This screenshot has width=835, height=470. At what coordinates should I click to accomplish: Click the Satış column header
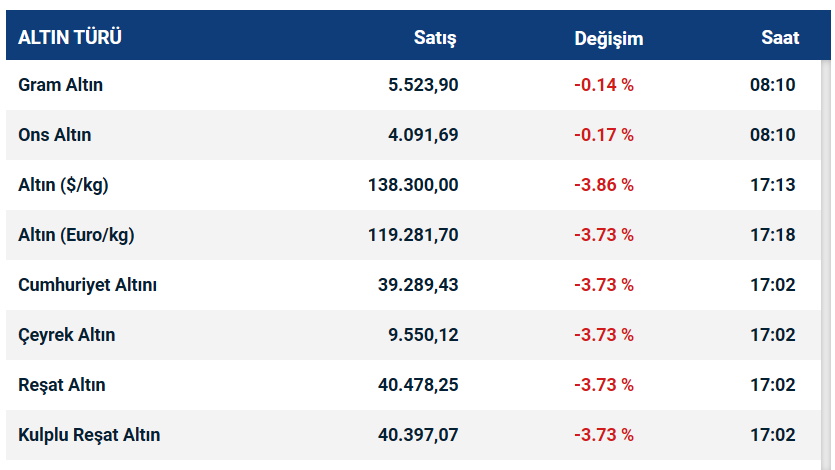(x=435, y=38)
